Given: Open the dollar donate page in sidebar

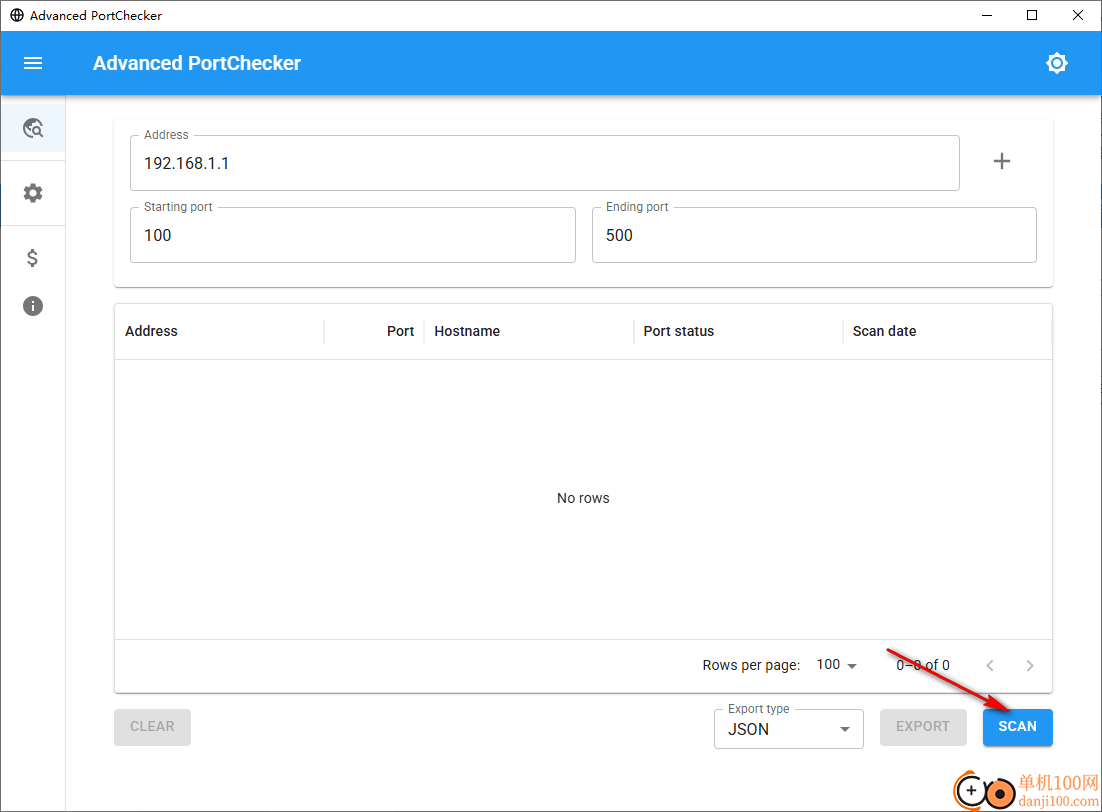Looking at the screenshot, I should [x=32, y=258].
